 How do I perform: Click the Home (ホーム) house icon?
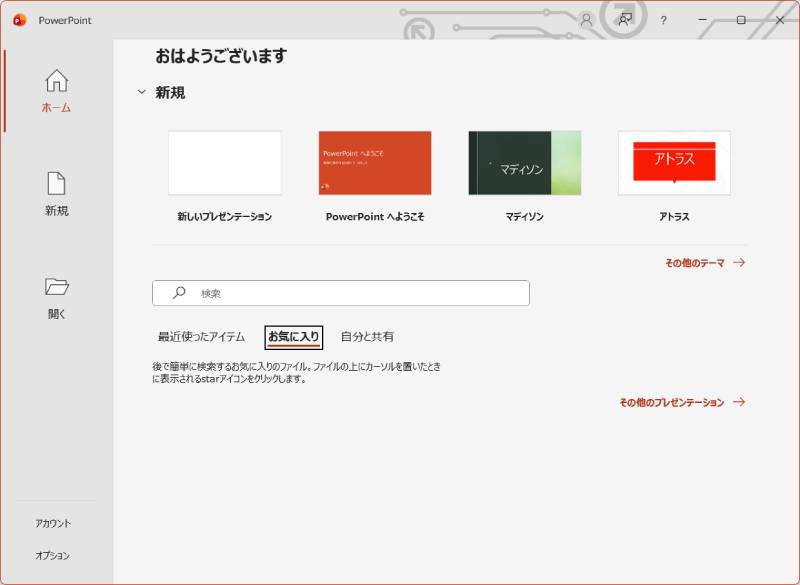[x=57, y=81]
